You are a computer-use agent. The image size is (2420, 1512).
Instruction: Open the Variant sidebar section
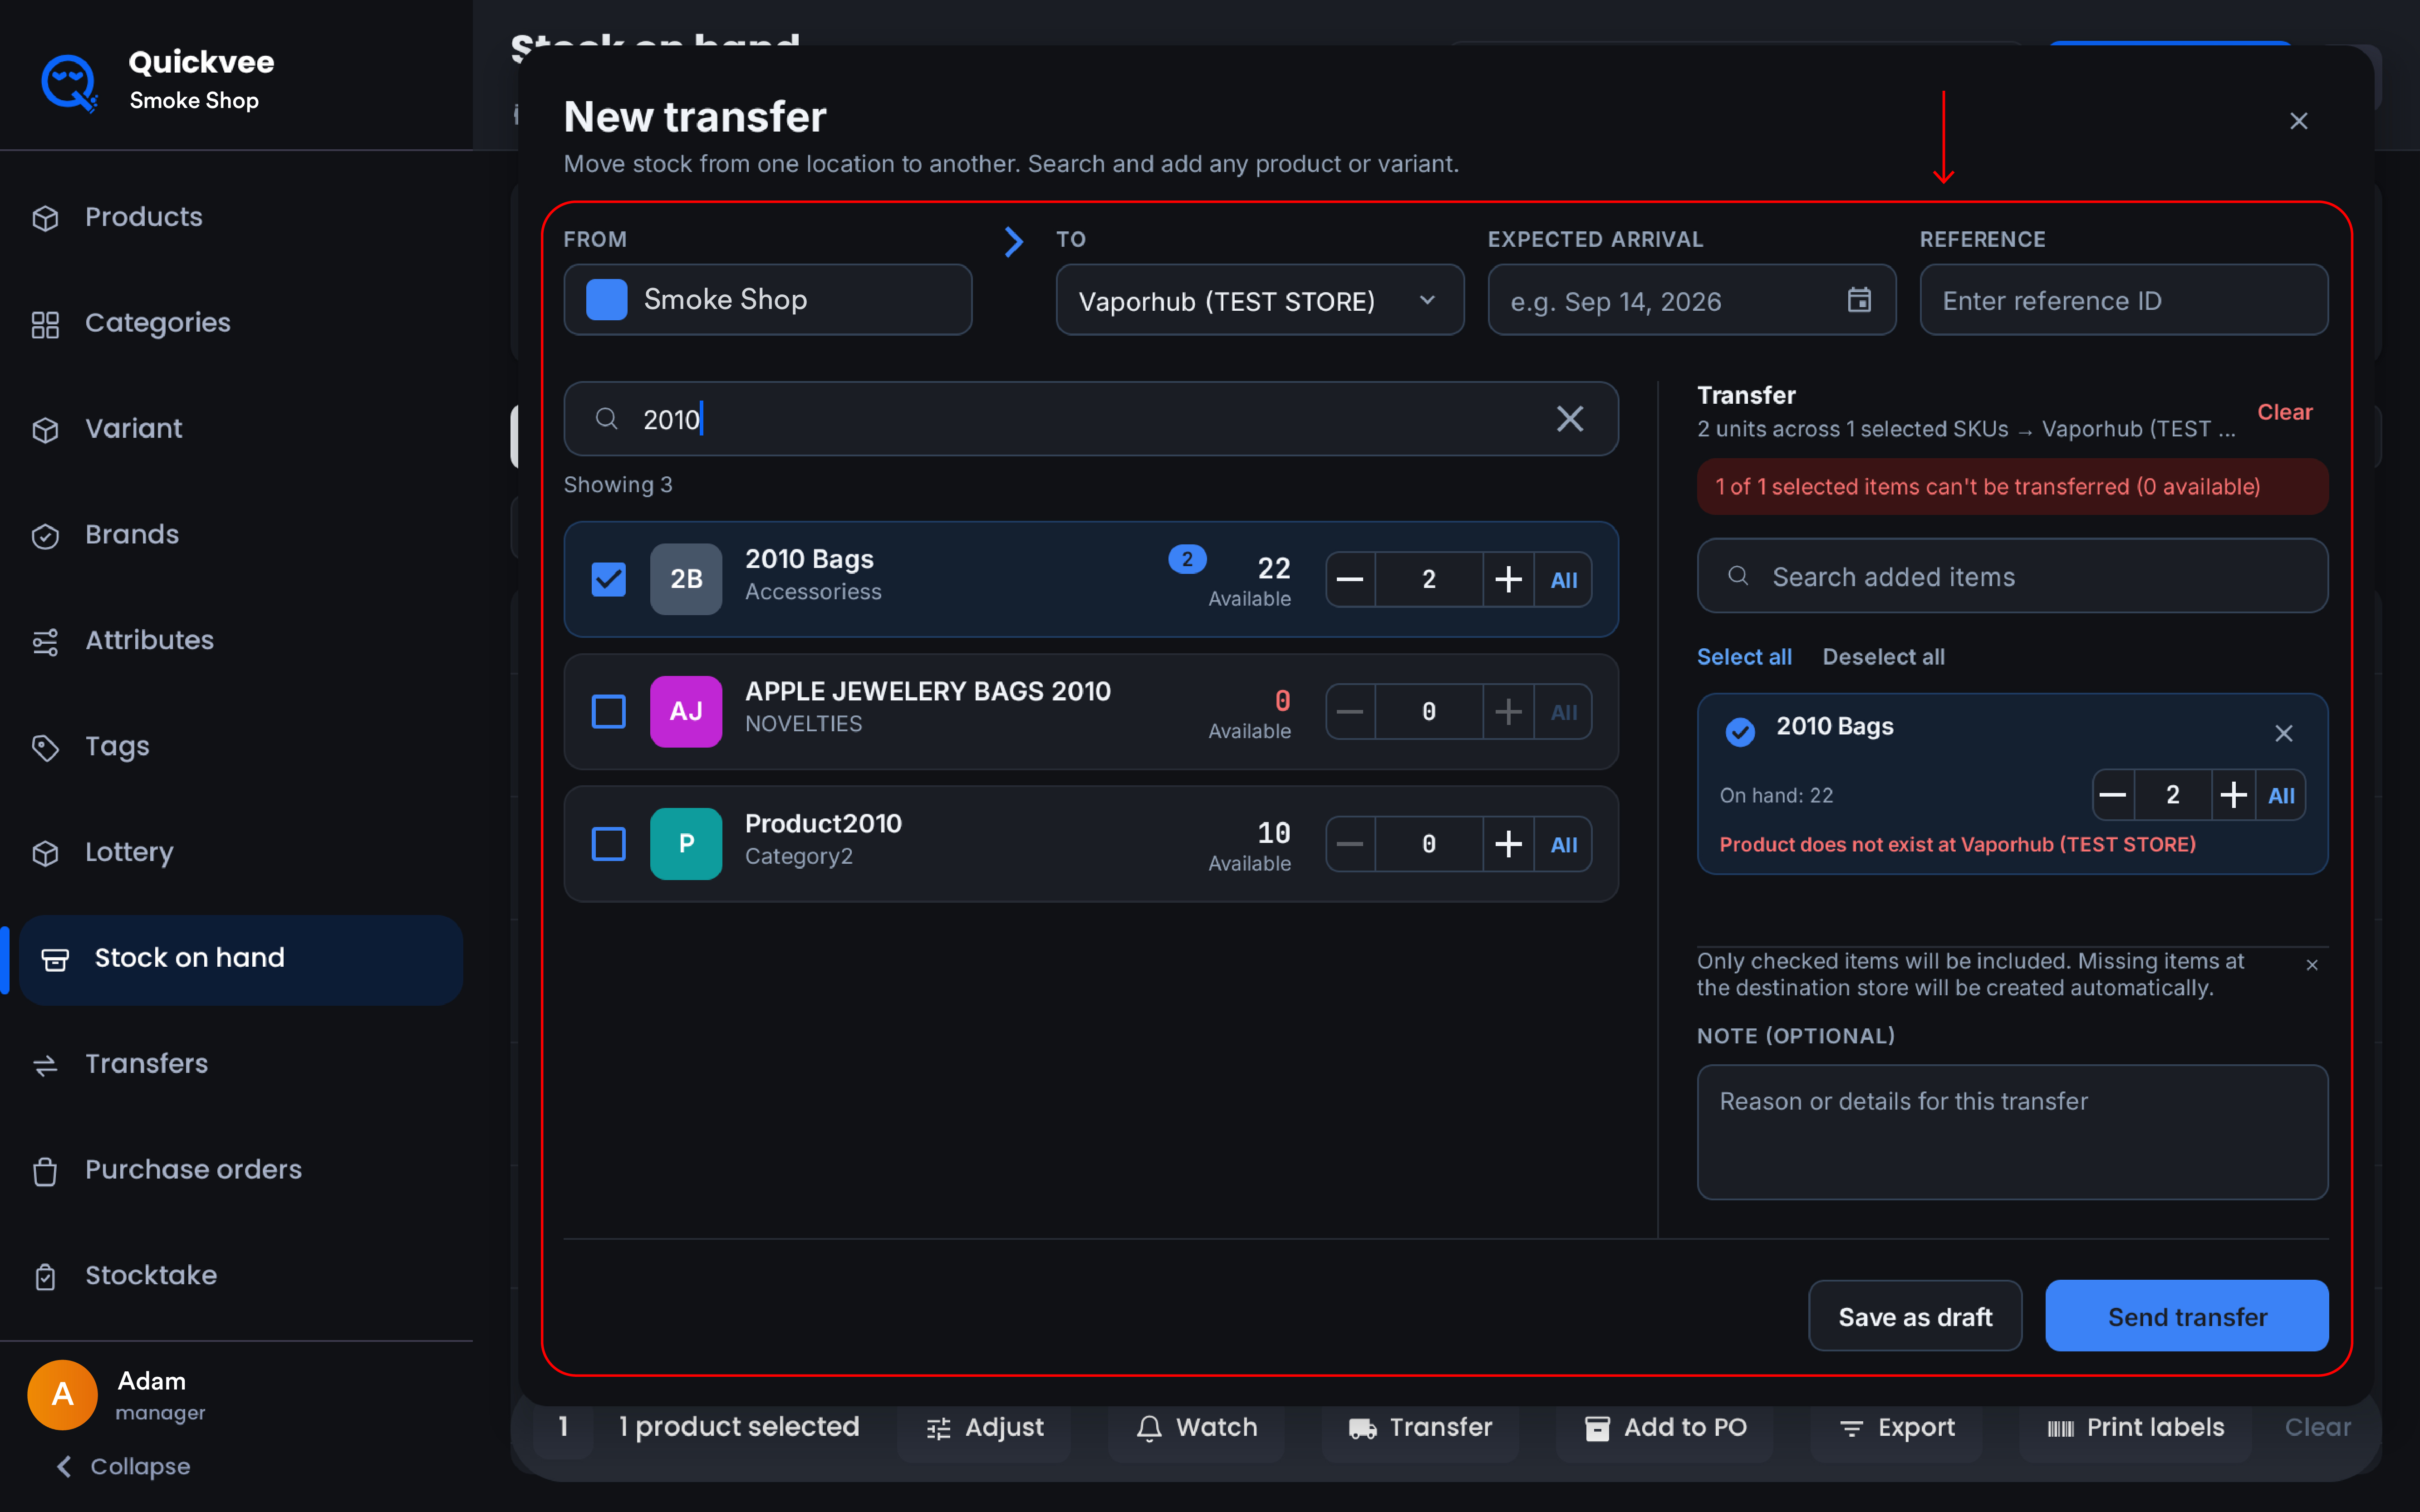(x=134, y=429)
